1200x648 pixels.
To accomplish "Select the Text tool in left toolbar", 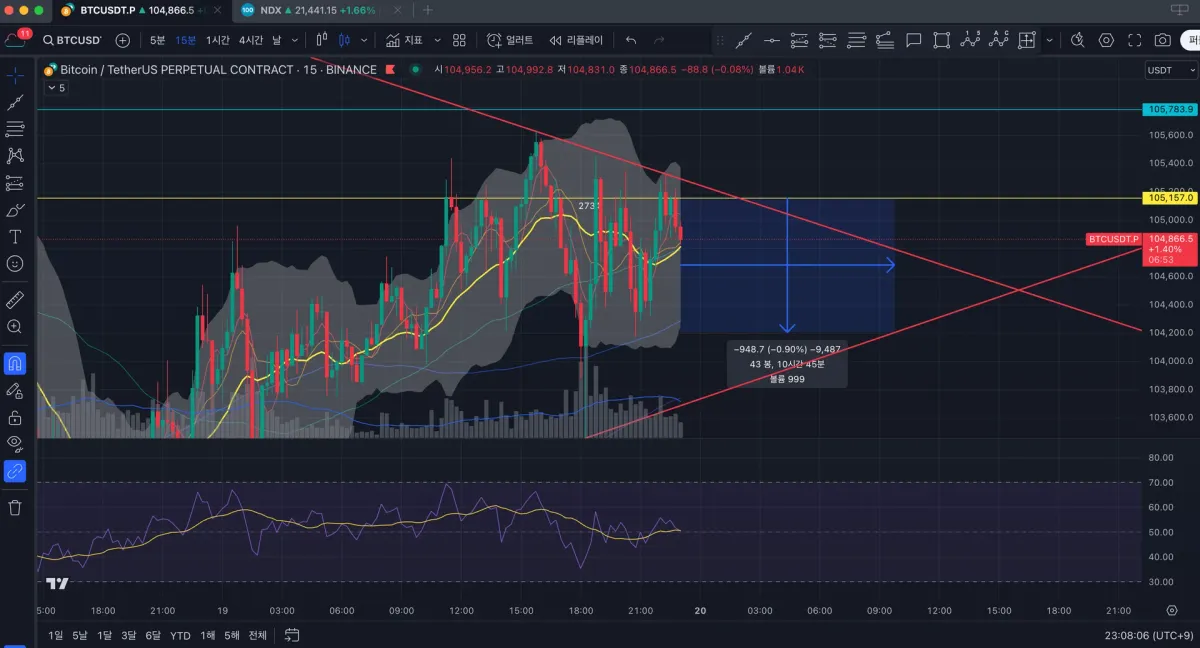I will 15,237.
